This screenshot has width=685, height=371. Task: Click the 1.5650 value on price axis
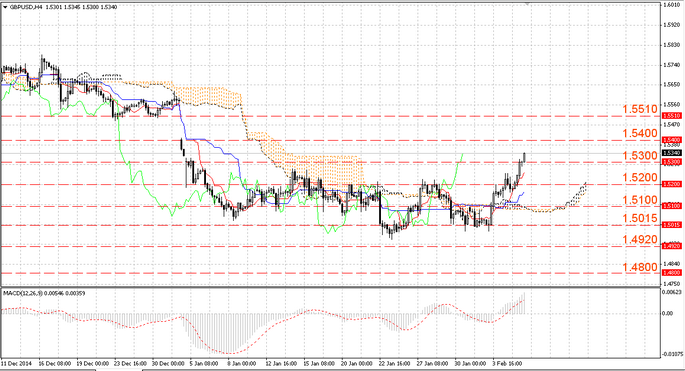pos(671,85)
